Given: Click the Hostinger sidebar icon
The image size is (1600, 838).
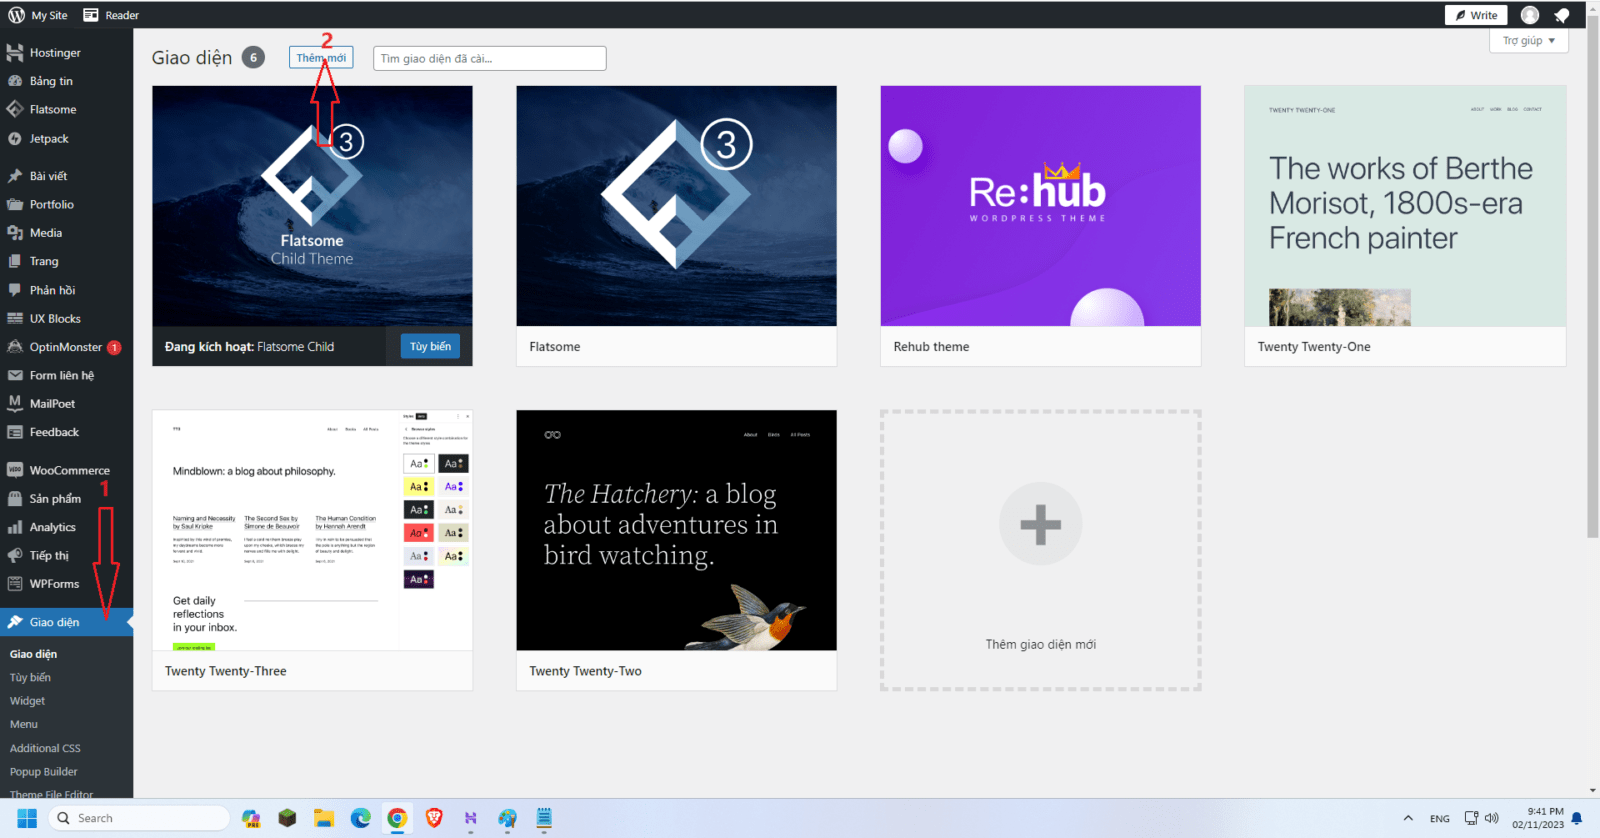Looking at the screenshot, I should (x=15, y=53).
